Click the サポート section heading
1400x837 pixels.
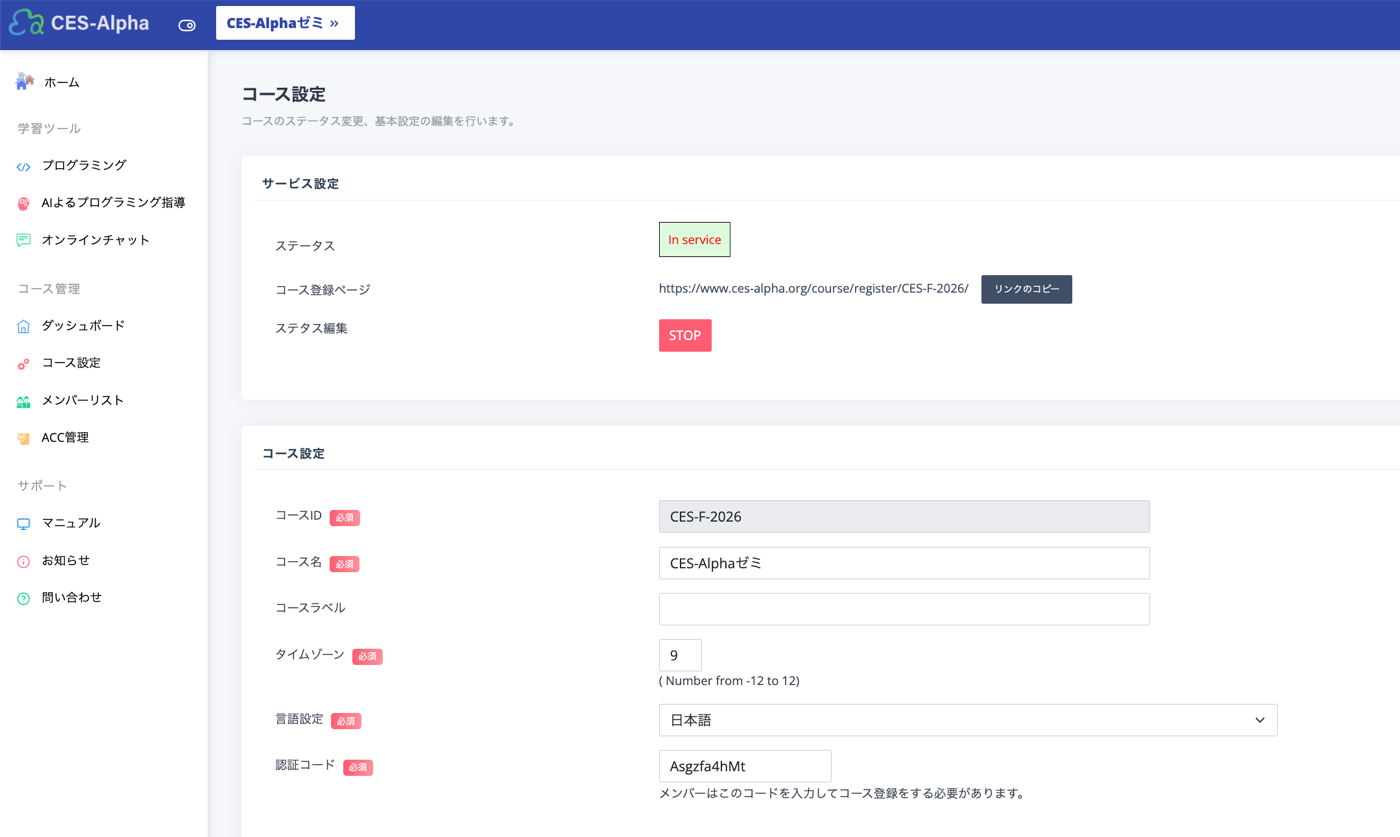coord(42,486)
